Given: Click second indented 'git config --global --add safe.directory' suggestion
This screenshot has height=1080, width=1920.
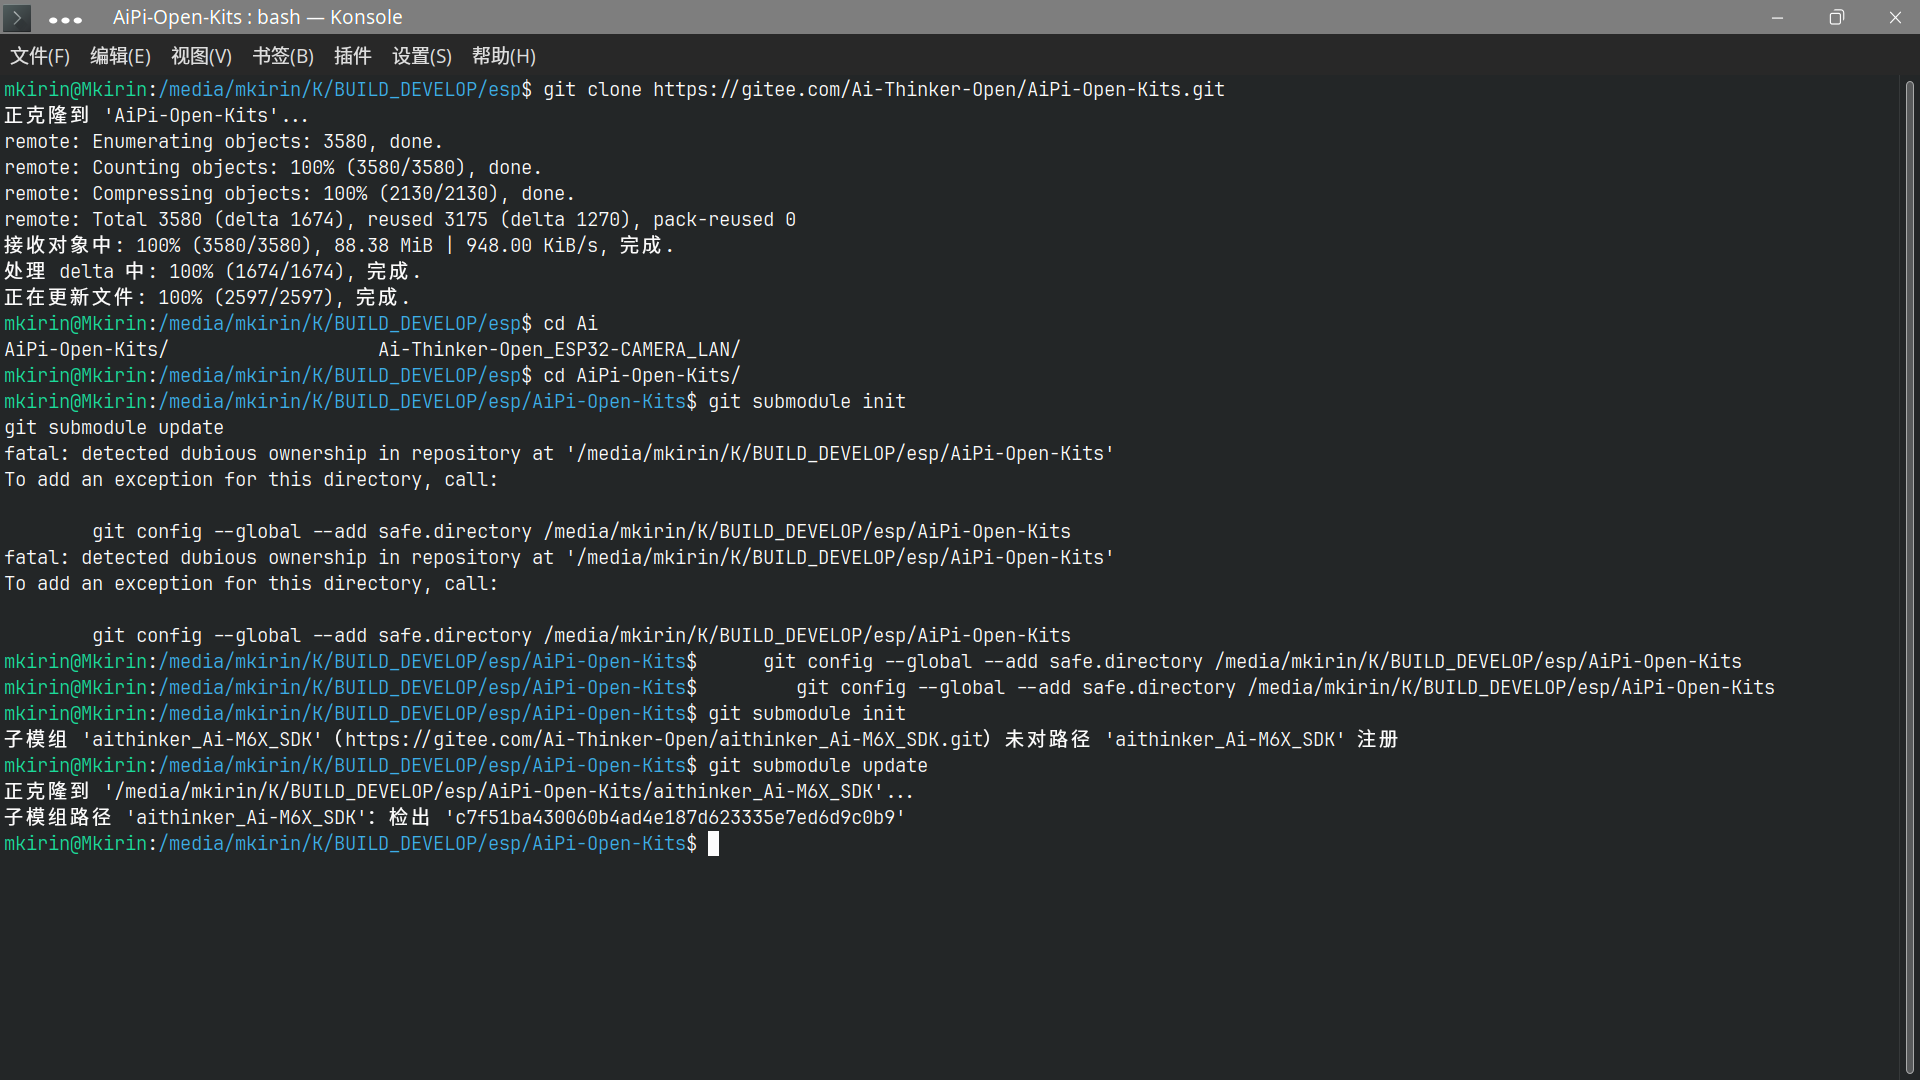Looking at the screenshot, I should pyautogui.click(x=581, y=636).
